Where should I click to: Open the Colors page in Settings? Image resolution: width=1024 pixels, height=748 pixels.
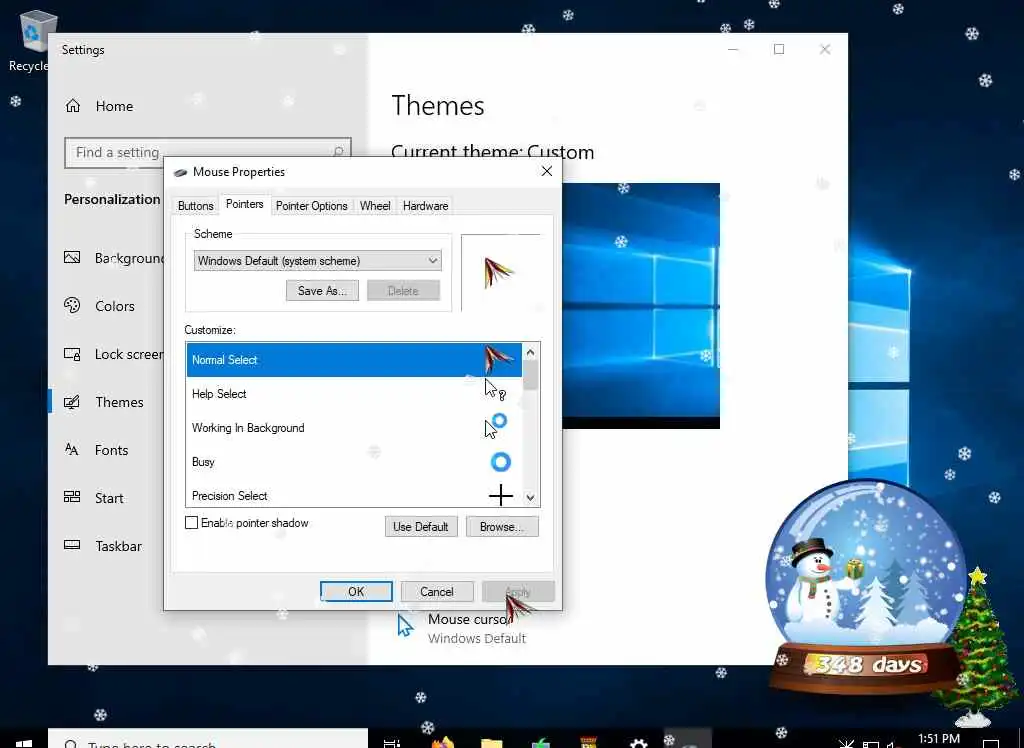115,306
